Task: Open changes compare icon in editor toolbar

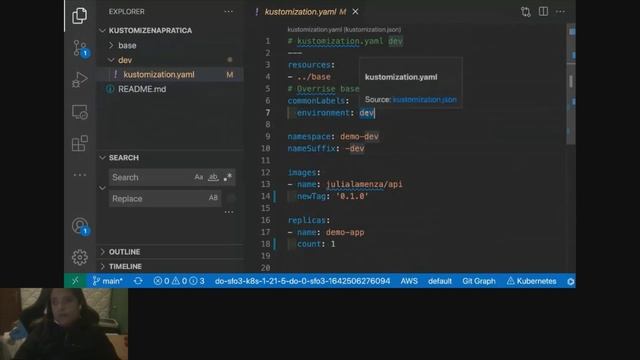Action: coord(526,12)
